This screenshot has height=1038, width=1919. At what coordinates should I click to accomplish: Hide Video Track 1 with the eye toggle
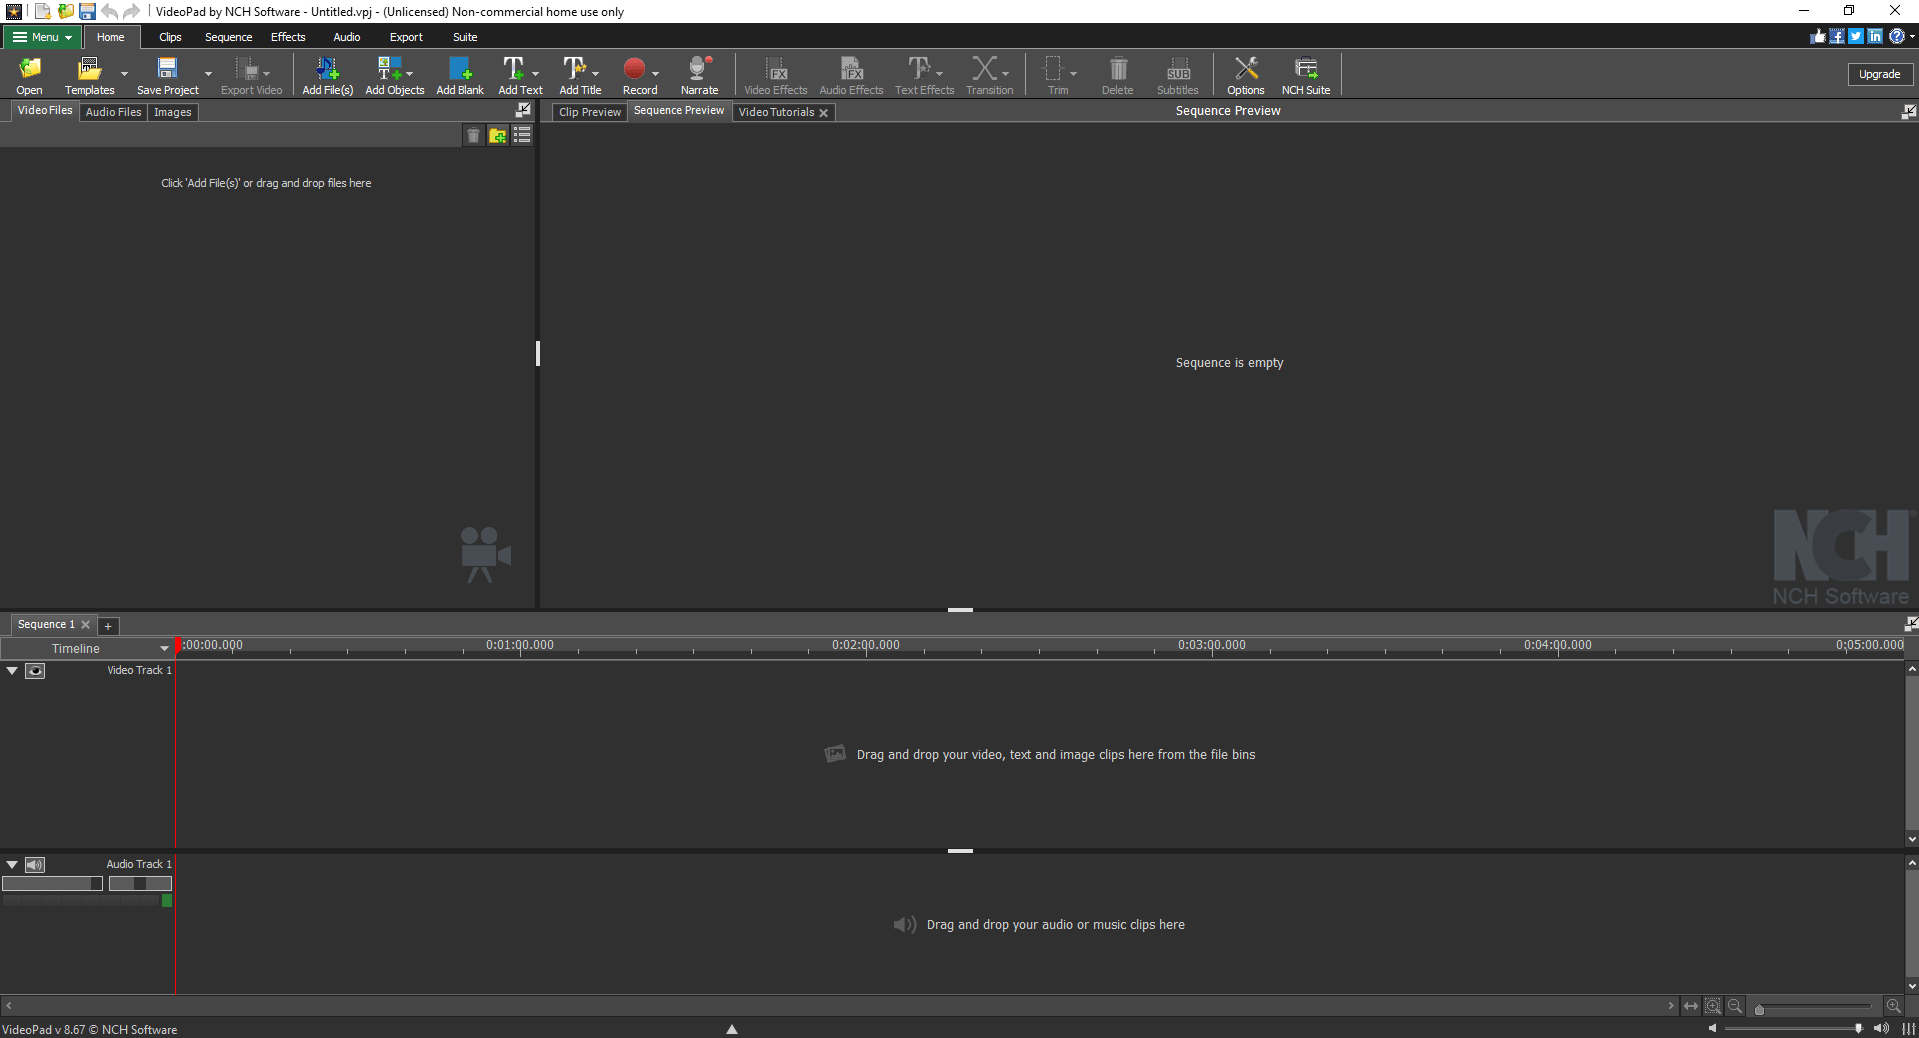[x=36, y=671]
